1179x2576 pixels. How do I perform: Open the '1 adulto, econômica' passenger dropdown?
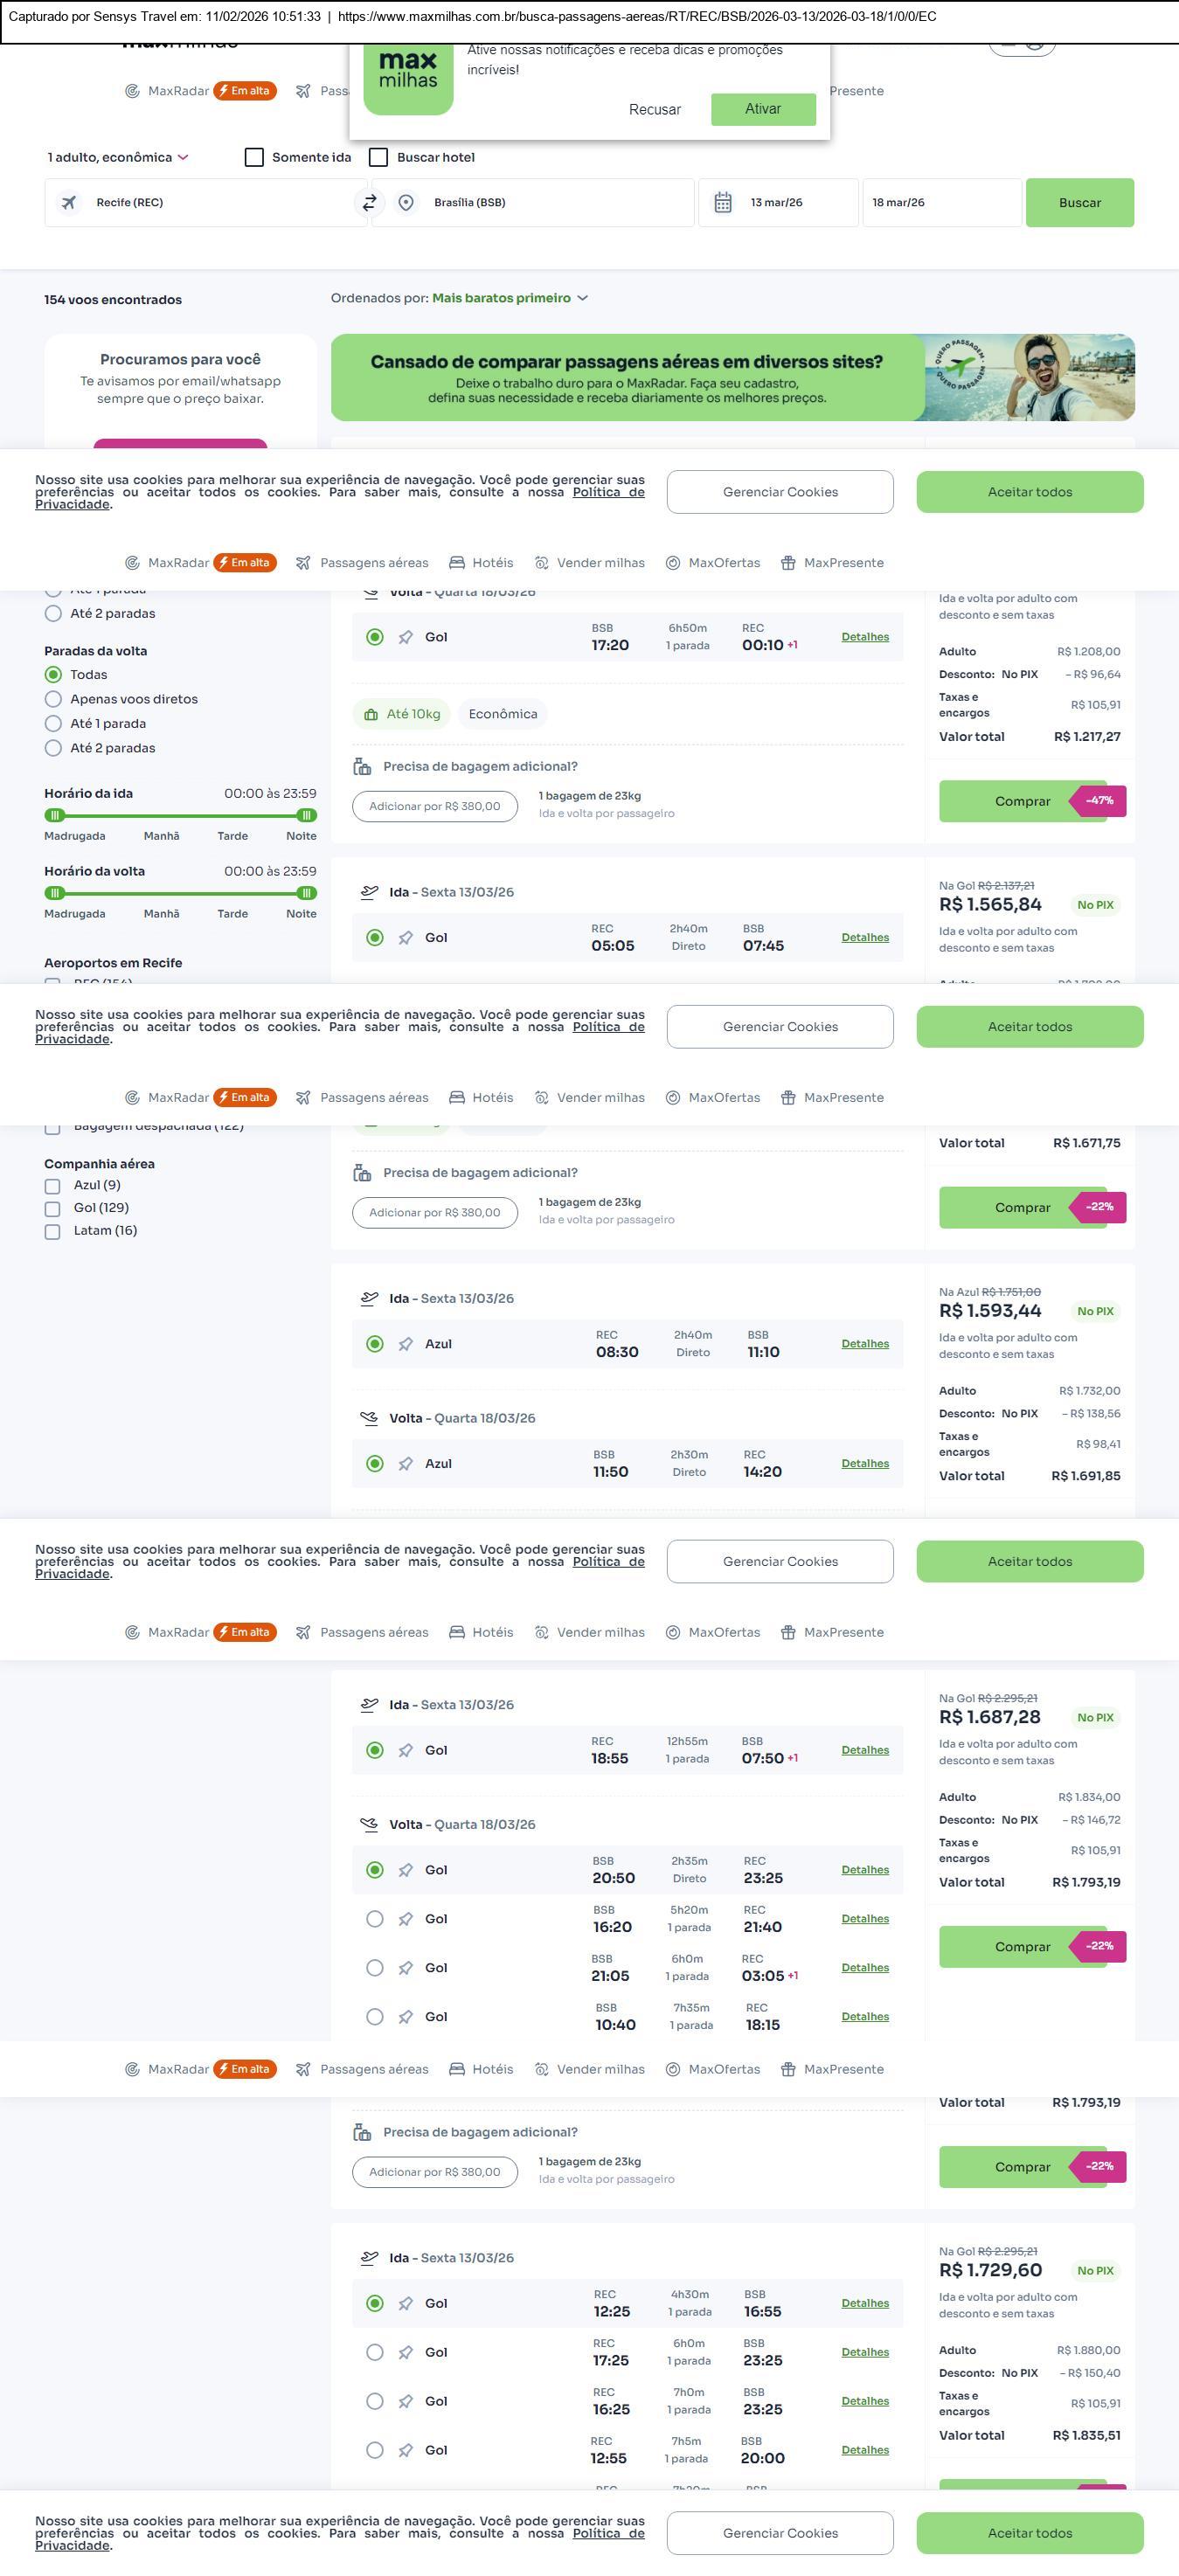point(117,157)
